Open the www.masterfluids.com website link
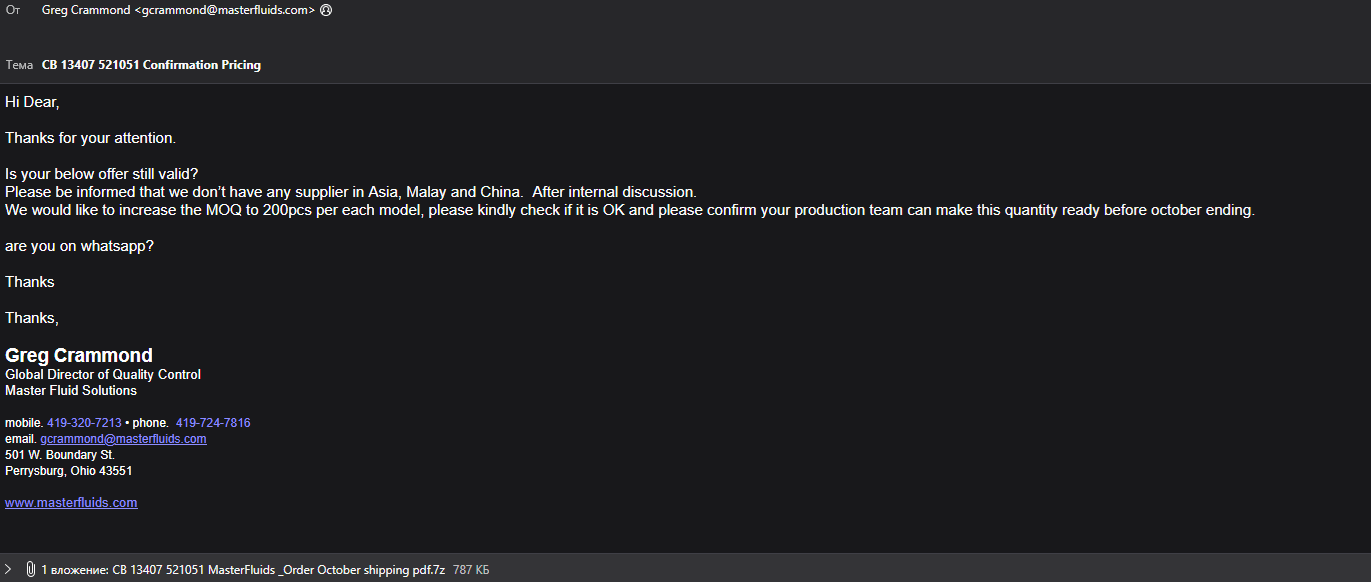The image size is (1371, 582). coord(71,503)
